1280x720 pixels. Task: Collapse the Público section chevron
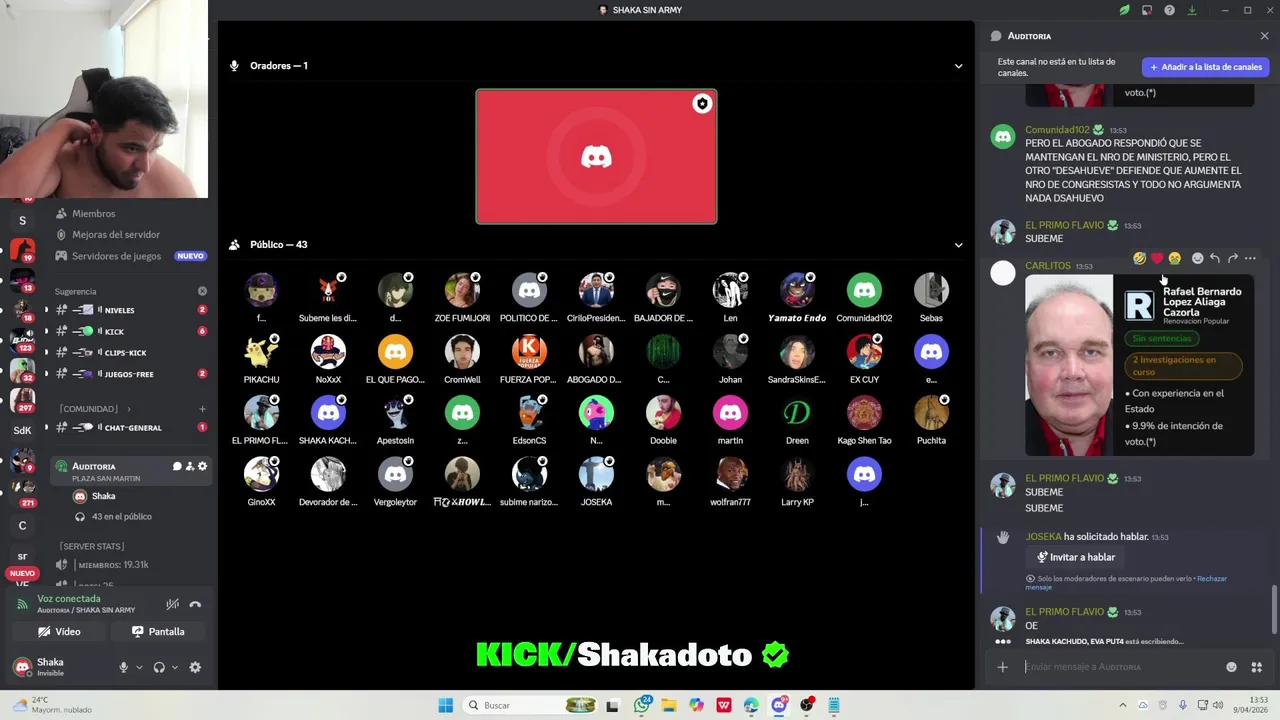(x=958, y=245)
